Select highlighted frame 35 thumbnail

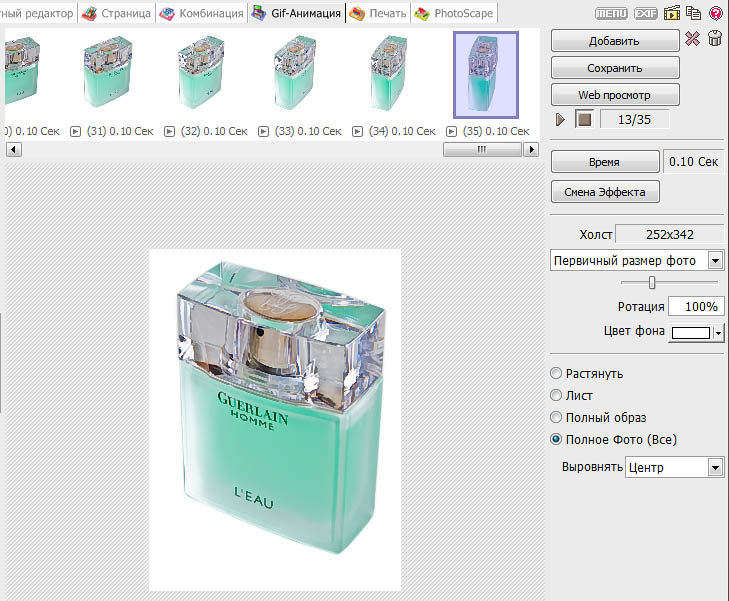click(x=486, y=75)
